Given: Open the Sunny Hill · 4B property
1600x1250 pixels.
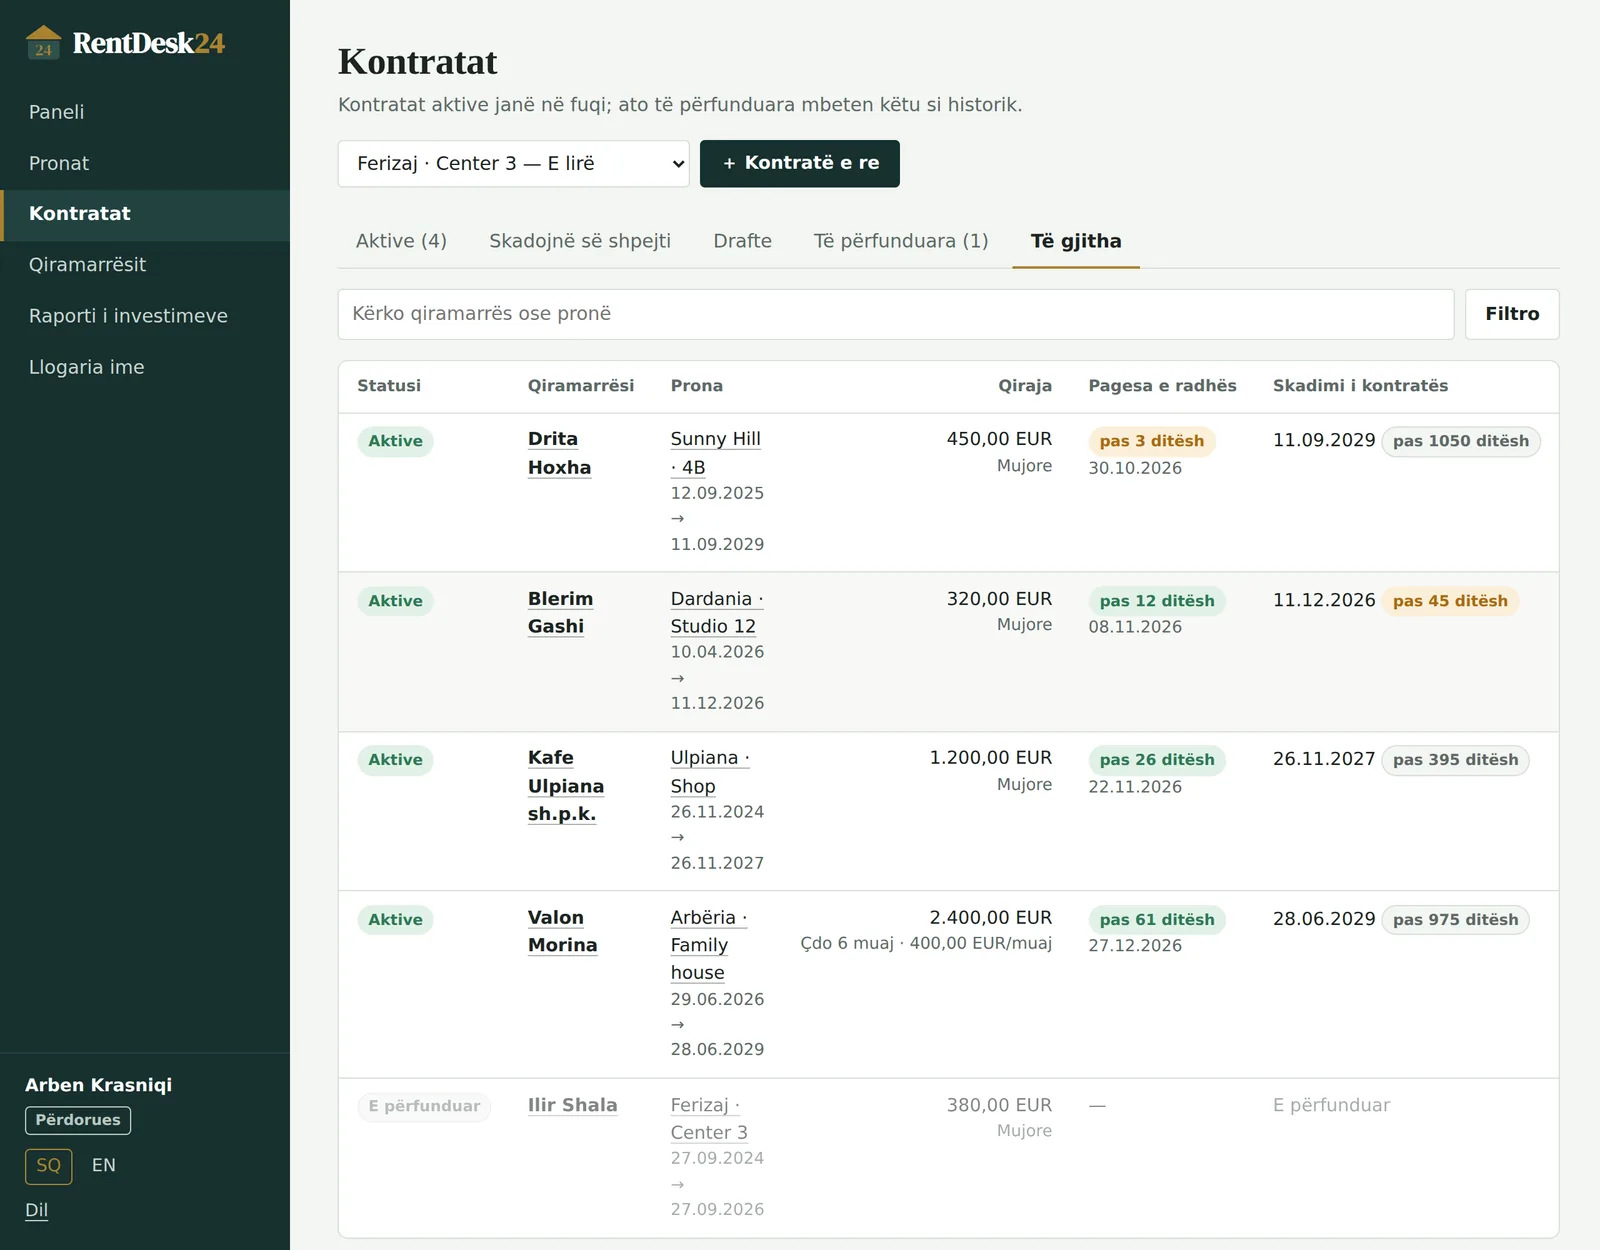Looking at the screenshot, I should (716, 453).
